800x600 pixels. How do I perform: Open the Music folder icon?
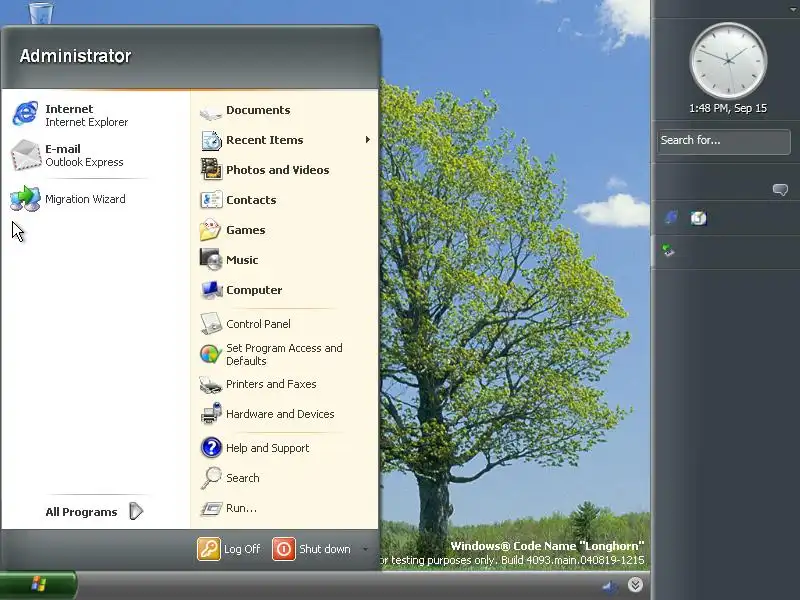point(211,260)
